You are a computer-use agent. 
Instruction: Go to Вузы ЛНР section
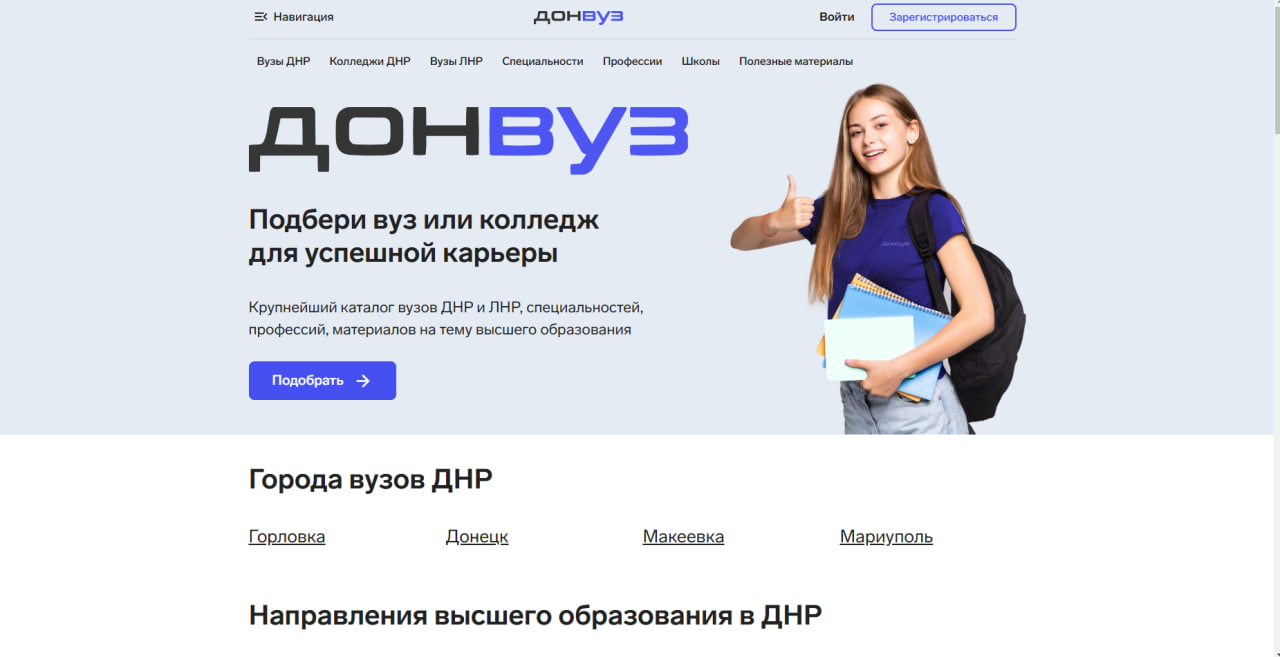pyautogui.click(x=456, y=61)
